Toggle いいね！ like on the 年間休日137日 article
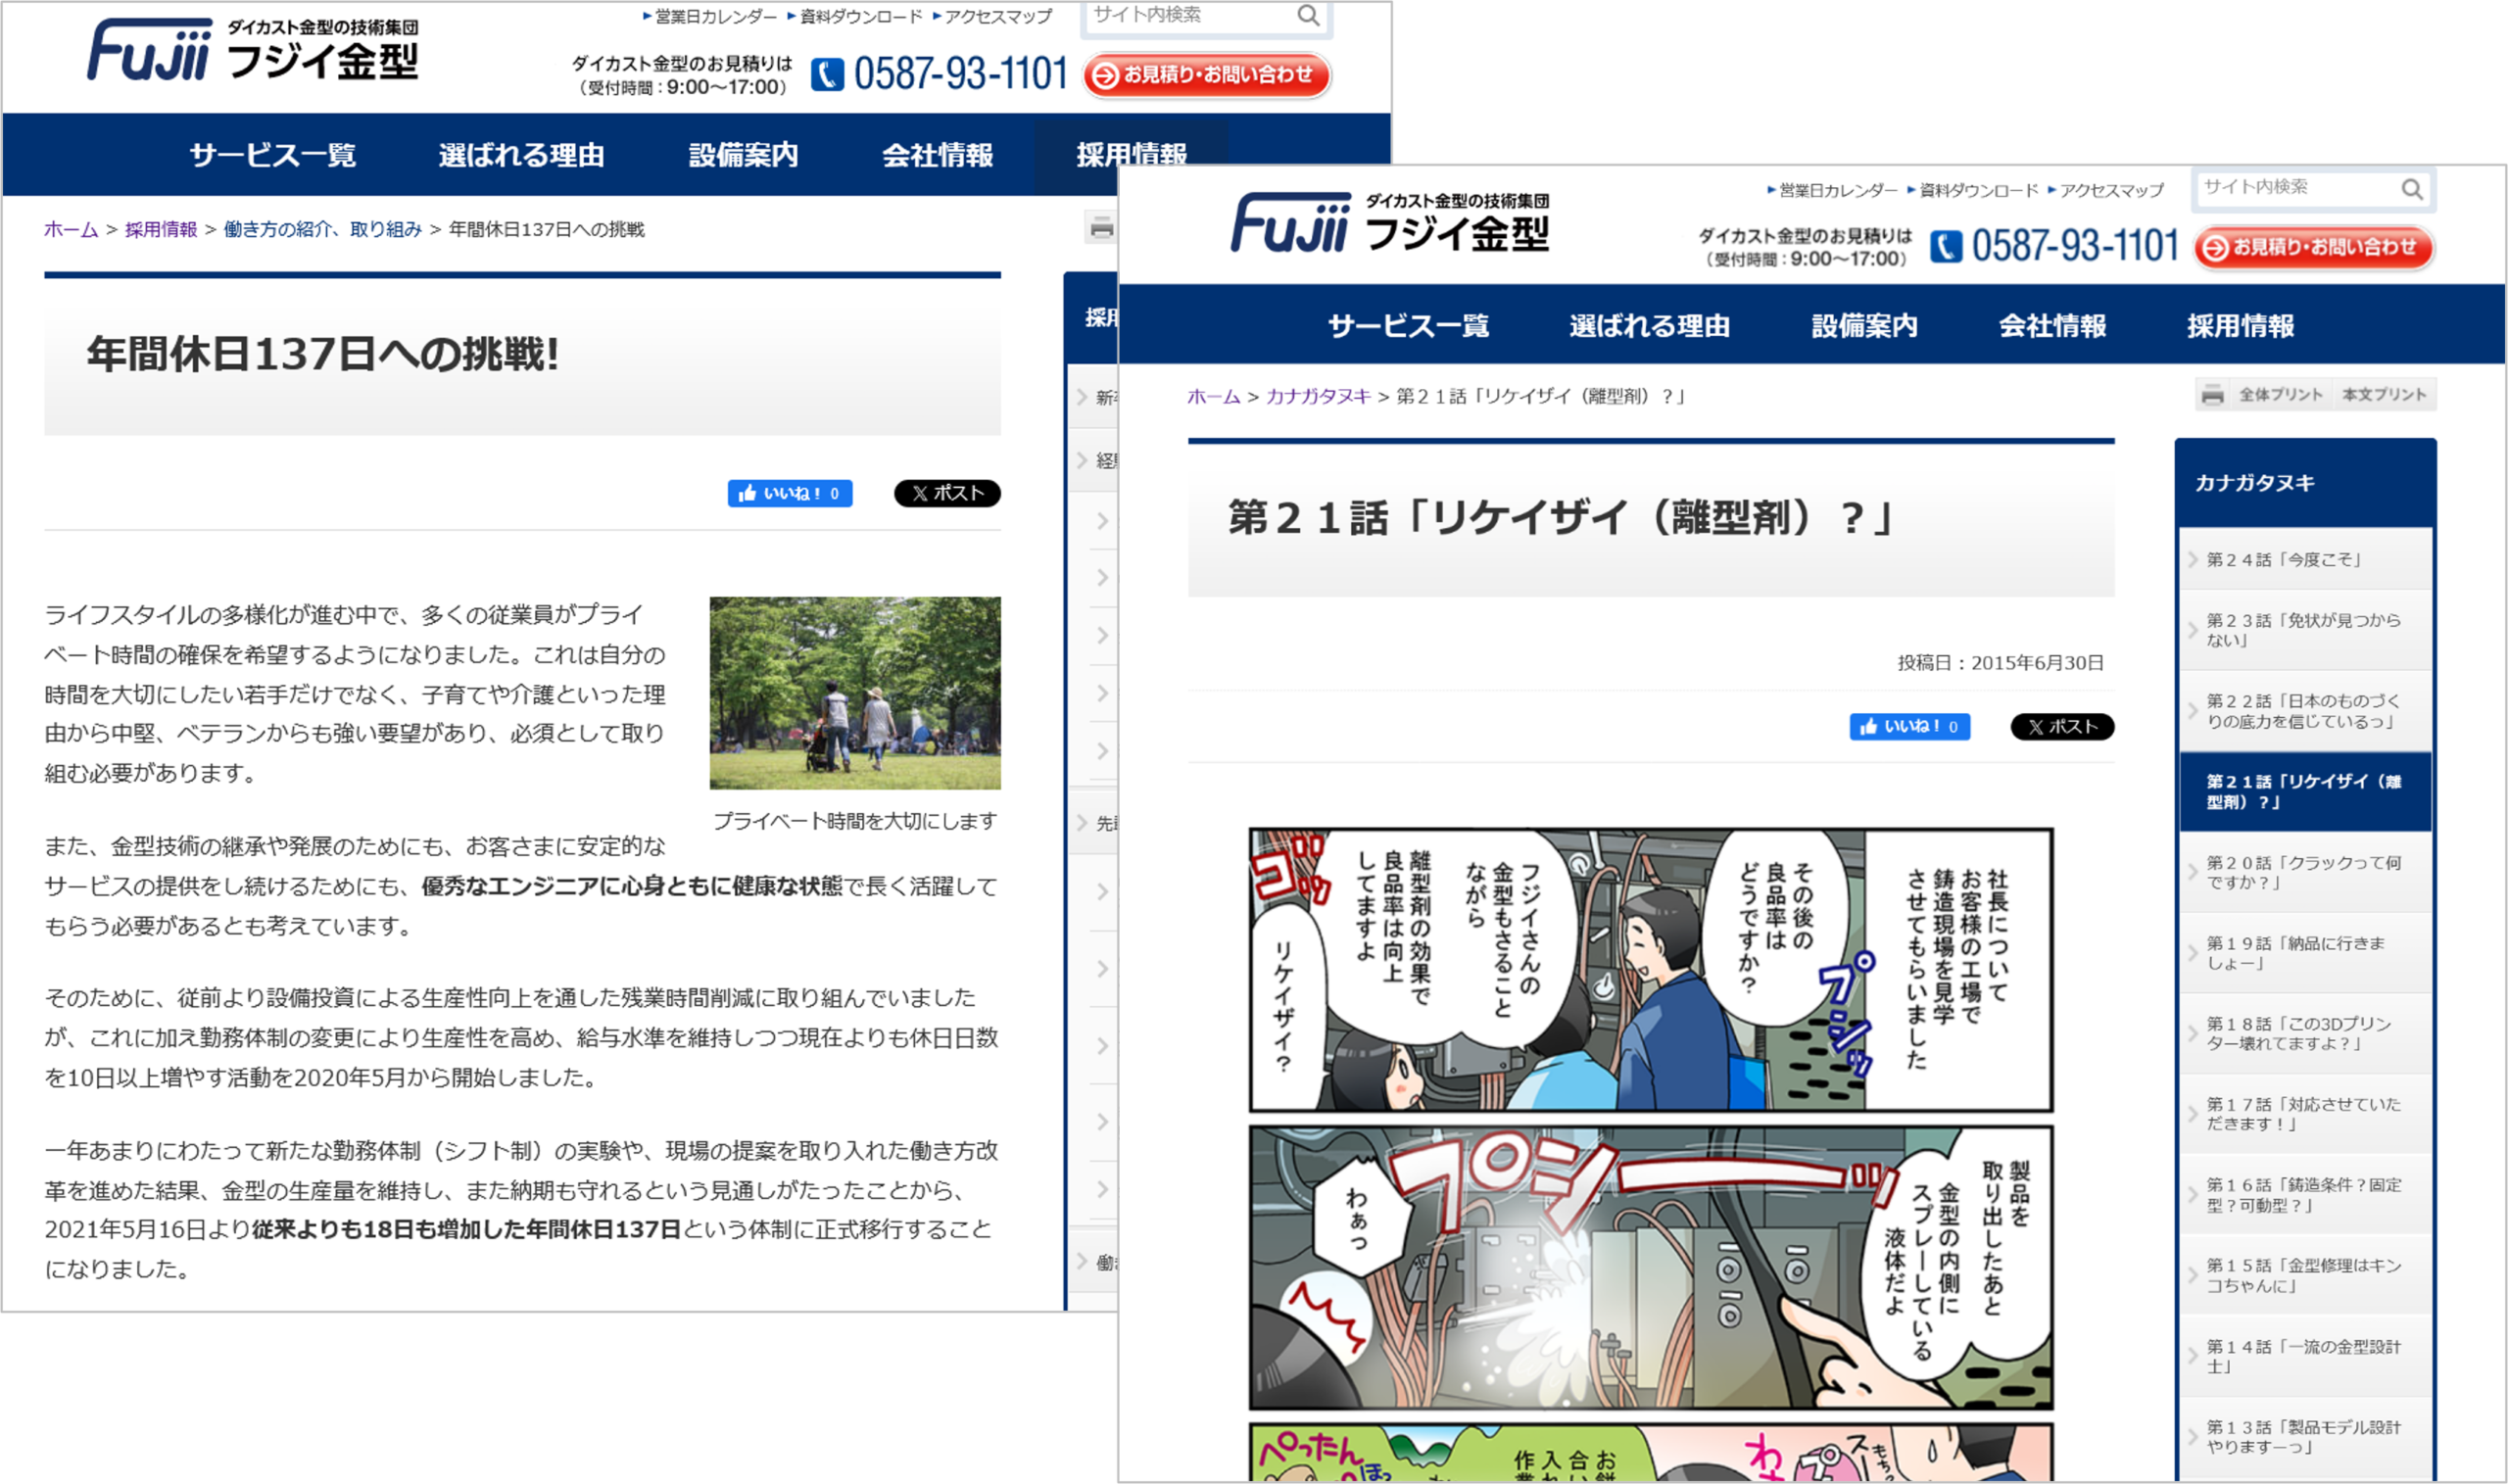Image resolution: width=2508 pixels, height=1484 pixels. (790, 493)
